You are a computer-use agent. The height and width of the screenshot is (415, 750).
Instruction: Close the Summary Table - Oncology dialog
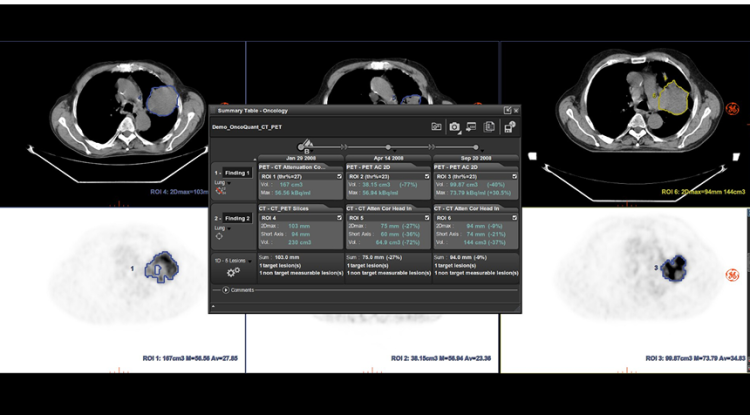click(516, 110)
